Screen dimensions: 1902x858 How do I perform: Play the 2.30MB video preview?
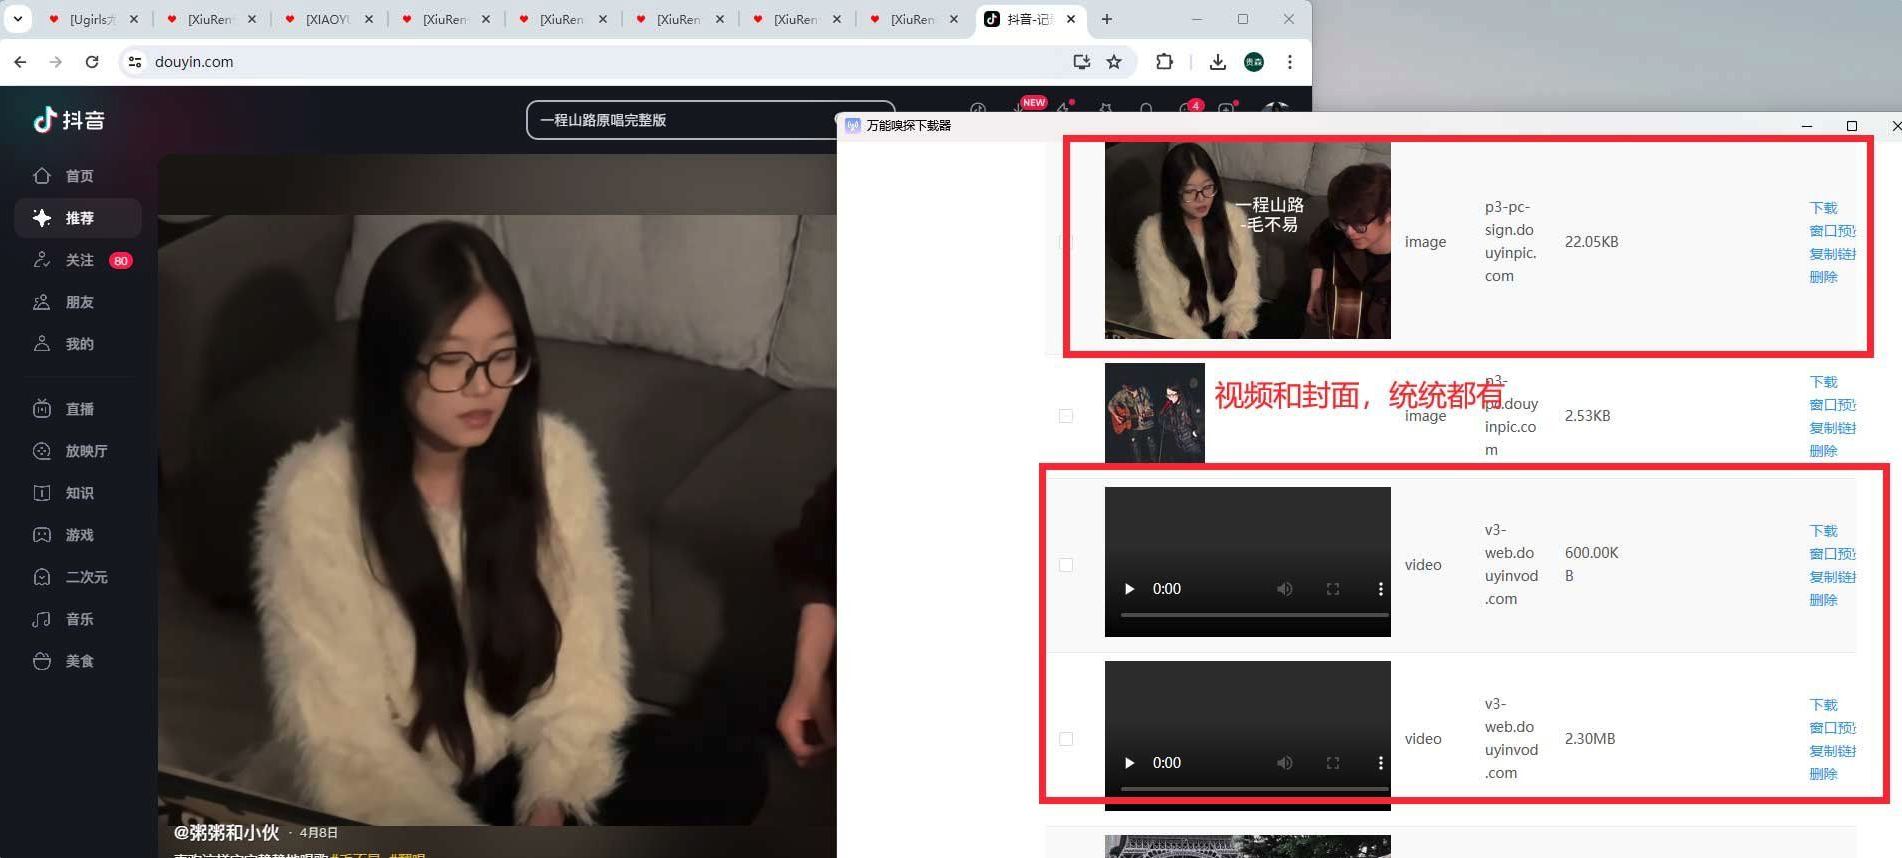pos(1129,763)
